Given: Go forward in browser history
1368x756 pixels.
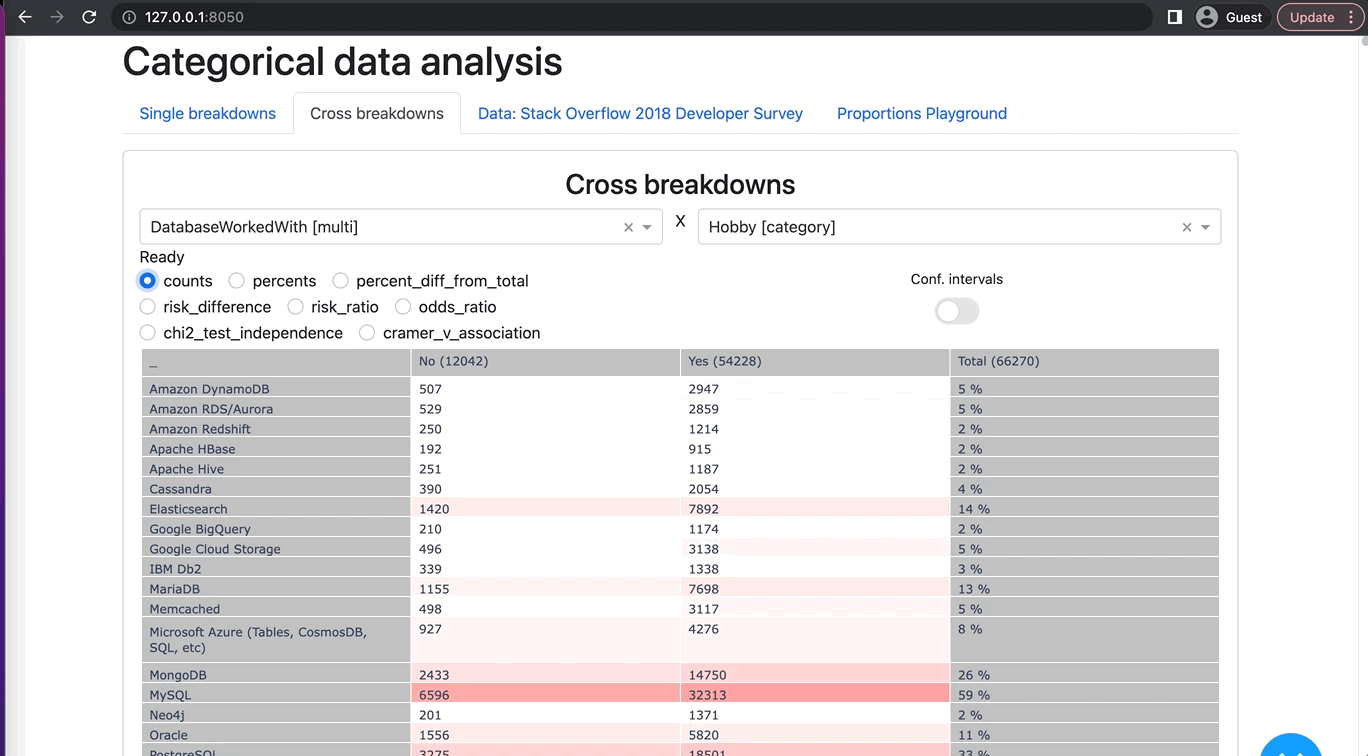Looking at the screenshot, I should click(57, 17).
